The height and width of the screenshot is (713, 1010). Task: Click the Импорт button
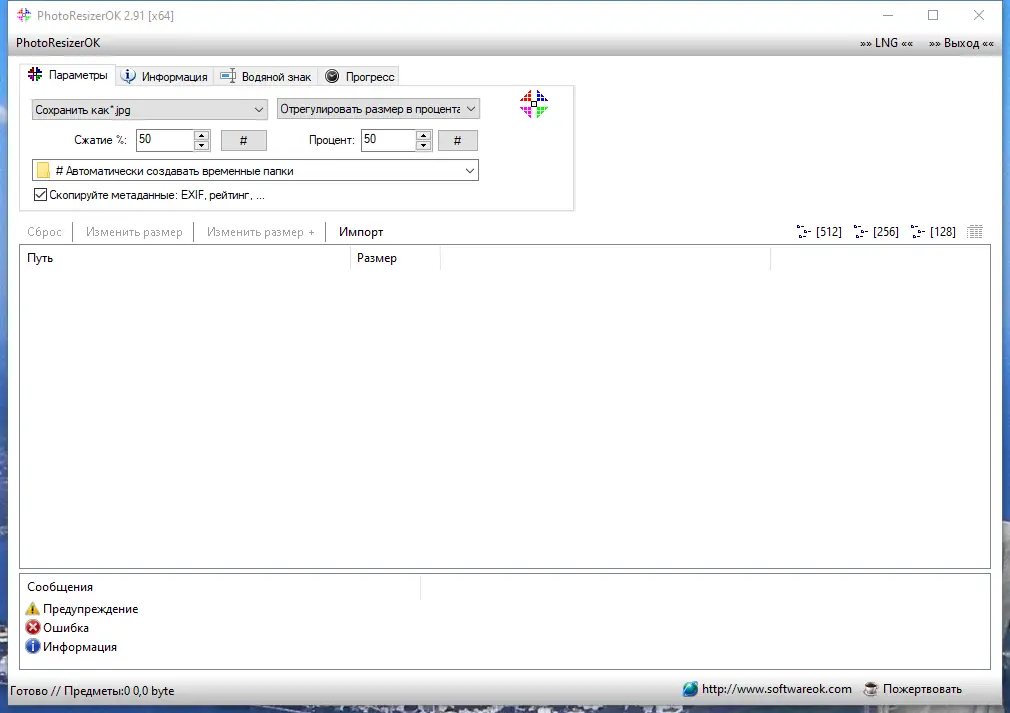click(x=360, y=231)
